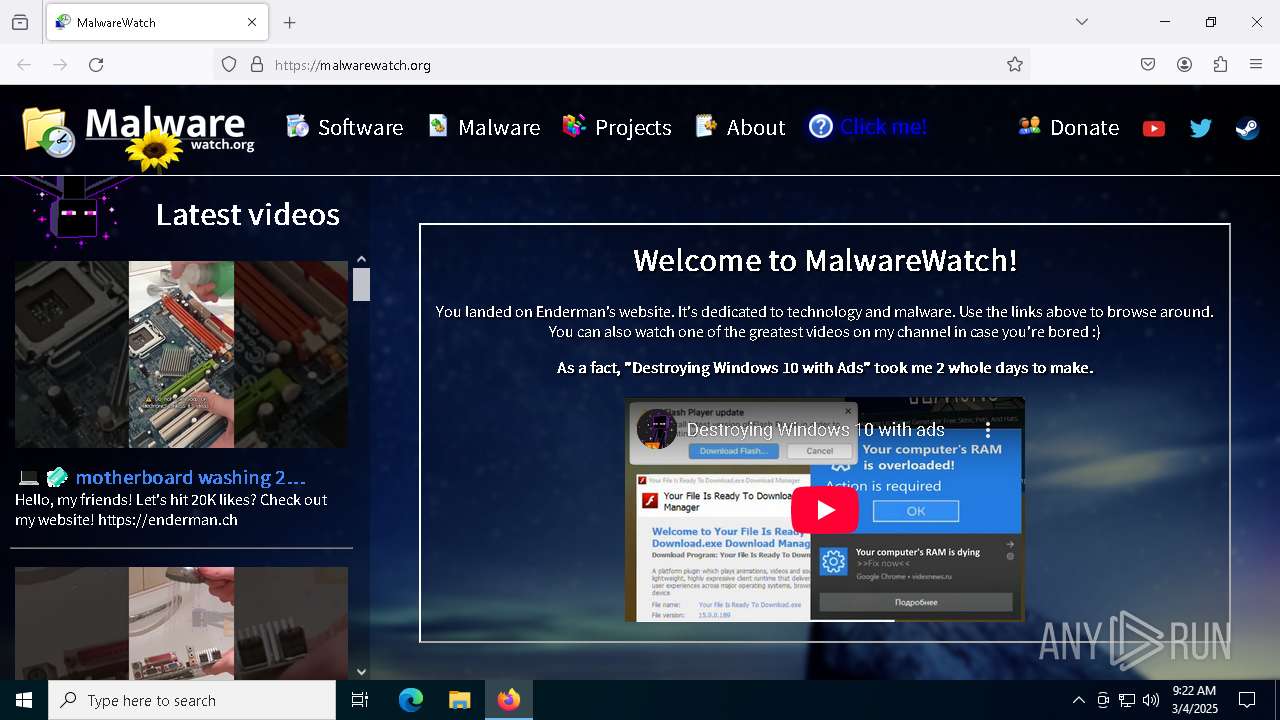Open the notification center icon

pyautogui.click(x=1247, y=700)
